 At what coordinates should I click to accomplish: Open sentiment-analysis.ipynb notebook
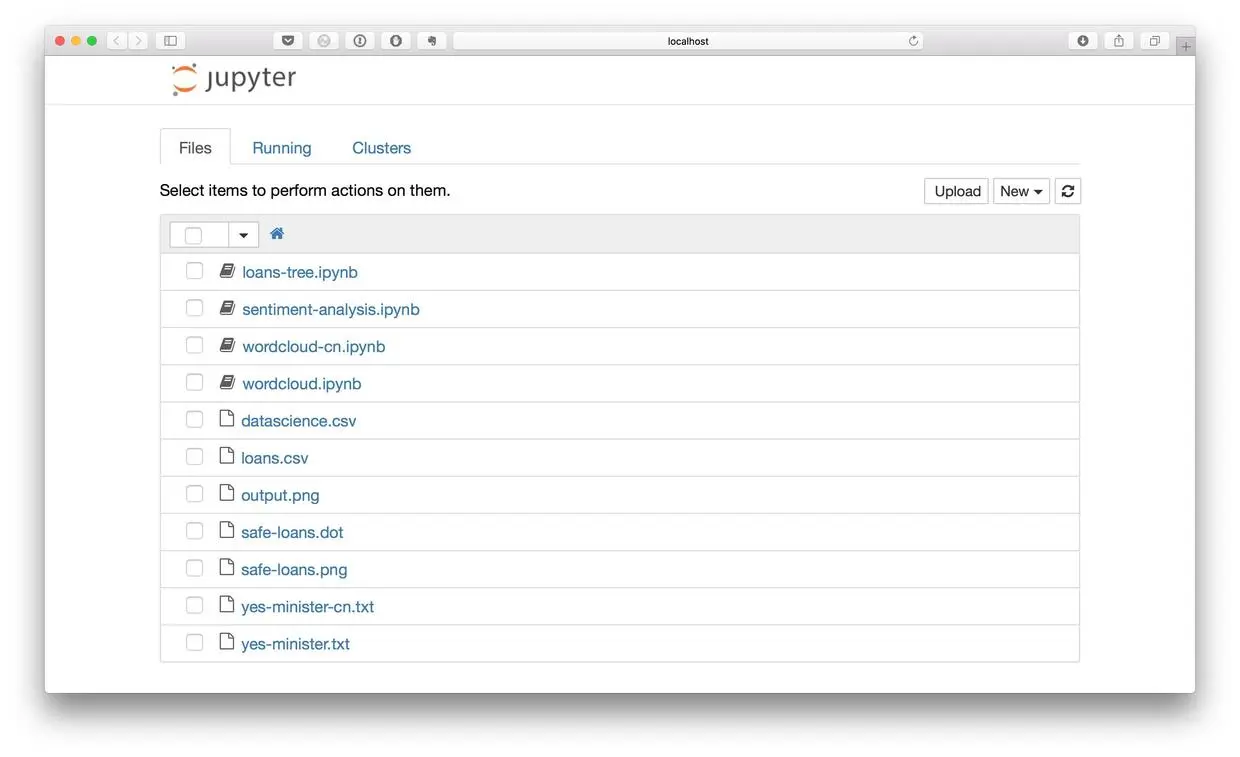tap(331, 309)
